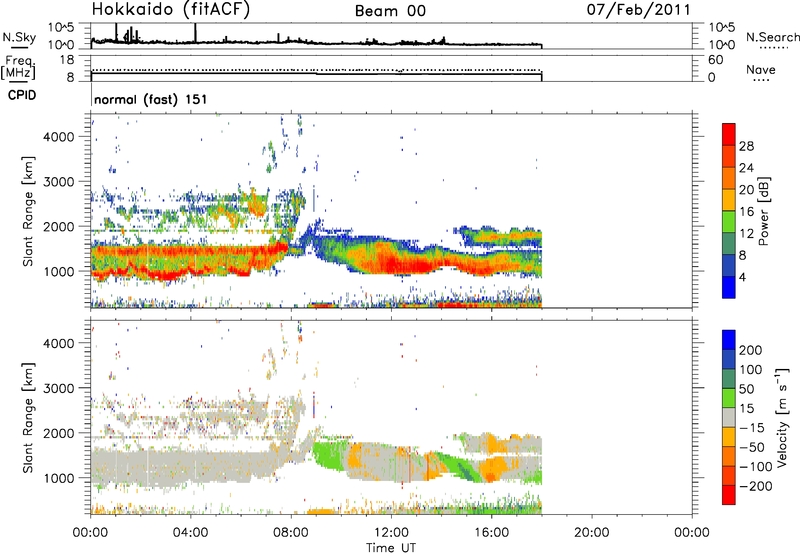The width and height of the screenshot is (800, 554).
Task: Click the '200' velocity colorbar tick
Action: click(750, 350)
